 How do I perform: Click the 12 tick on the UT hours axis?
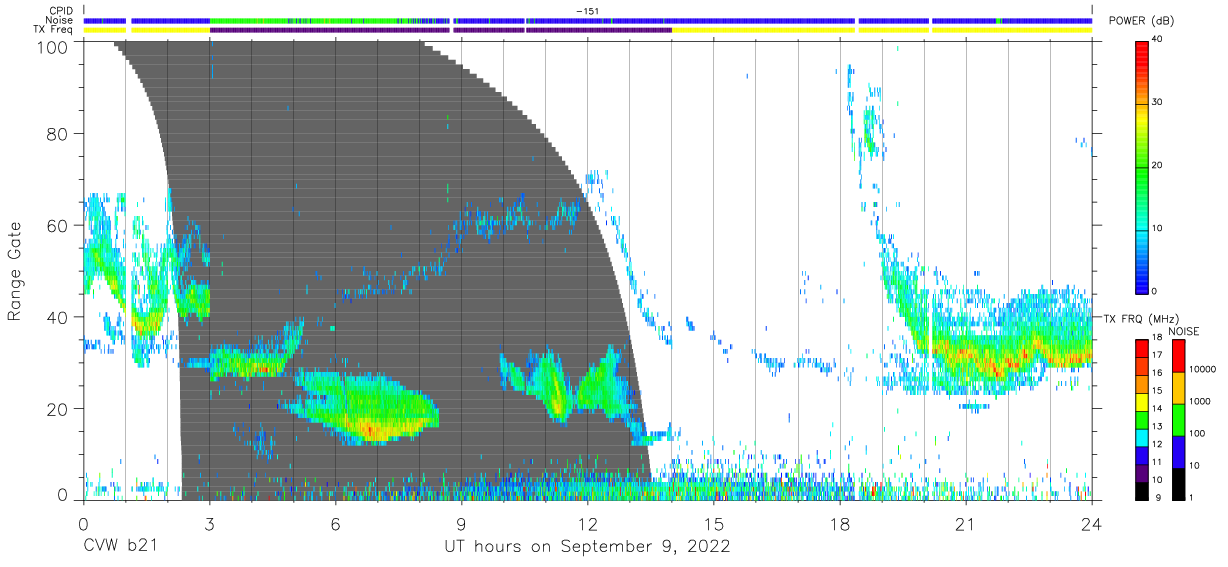point(588,523)
